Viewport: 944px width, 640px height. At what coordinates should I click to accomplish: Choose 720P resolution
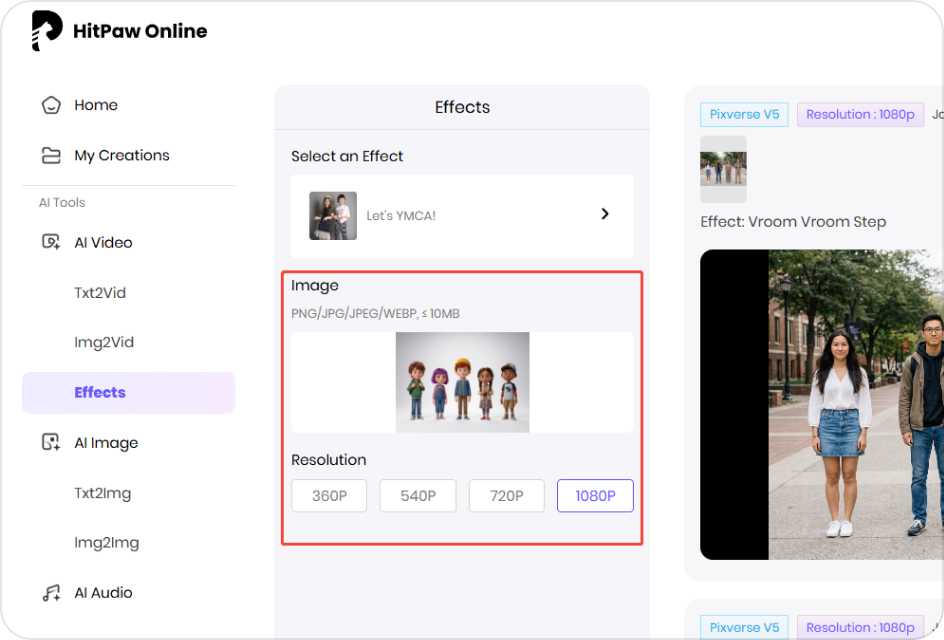[x=506, y=495]
